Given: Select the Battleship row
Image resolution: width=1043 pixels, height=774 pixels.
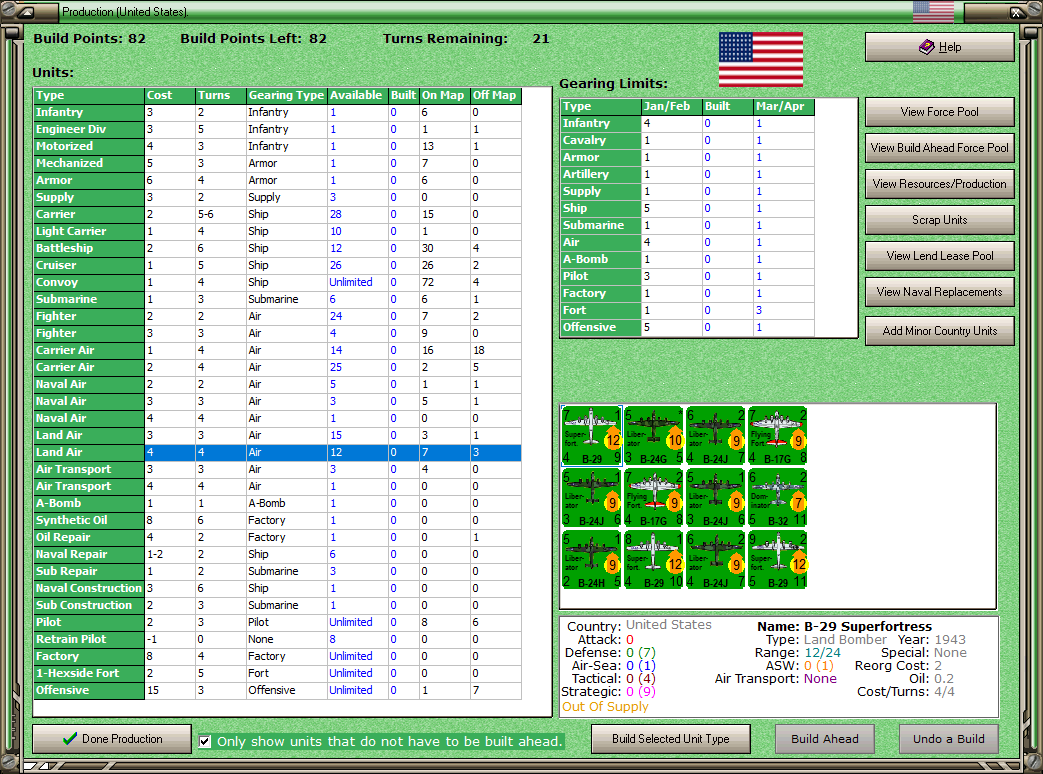Looking at the screenshot, I should point(277,248).
